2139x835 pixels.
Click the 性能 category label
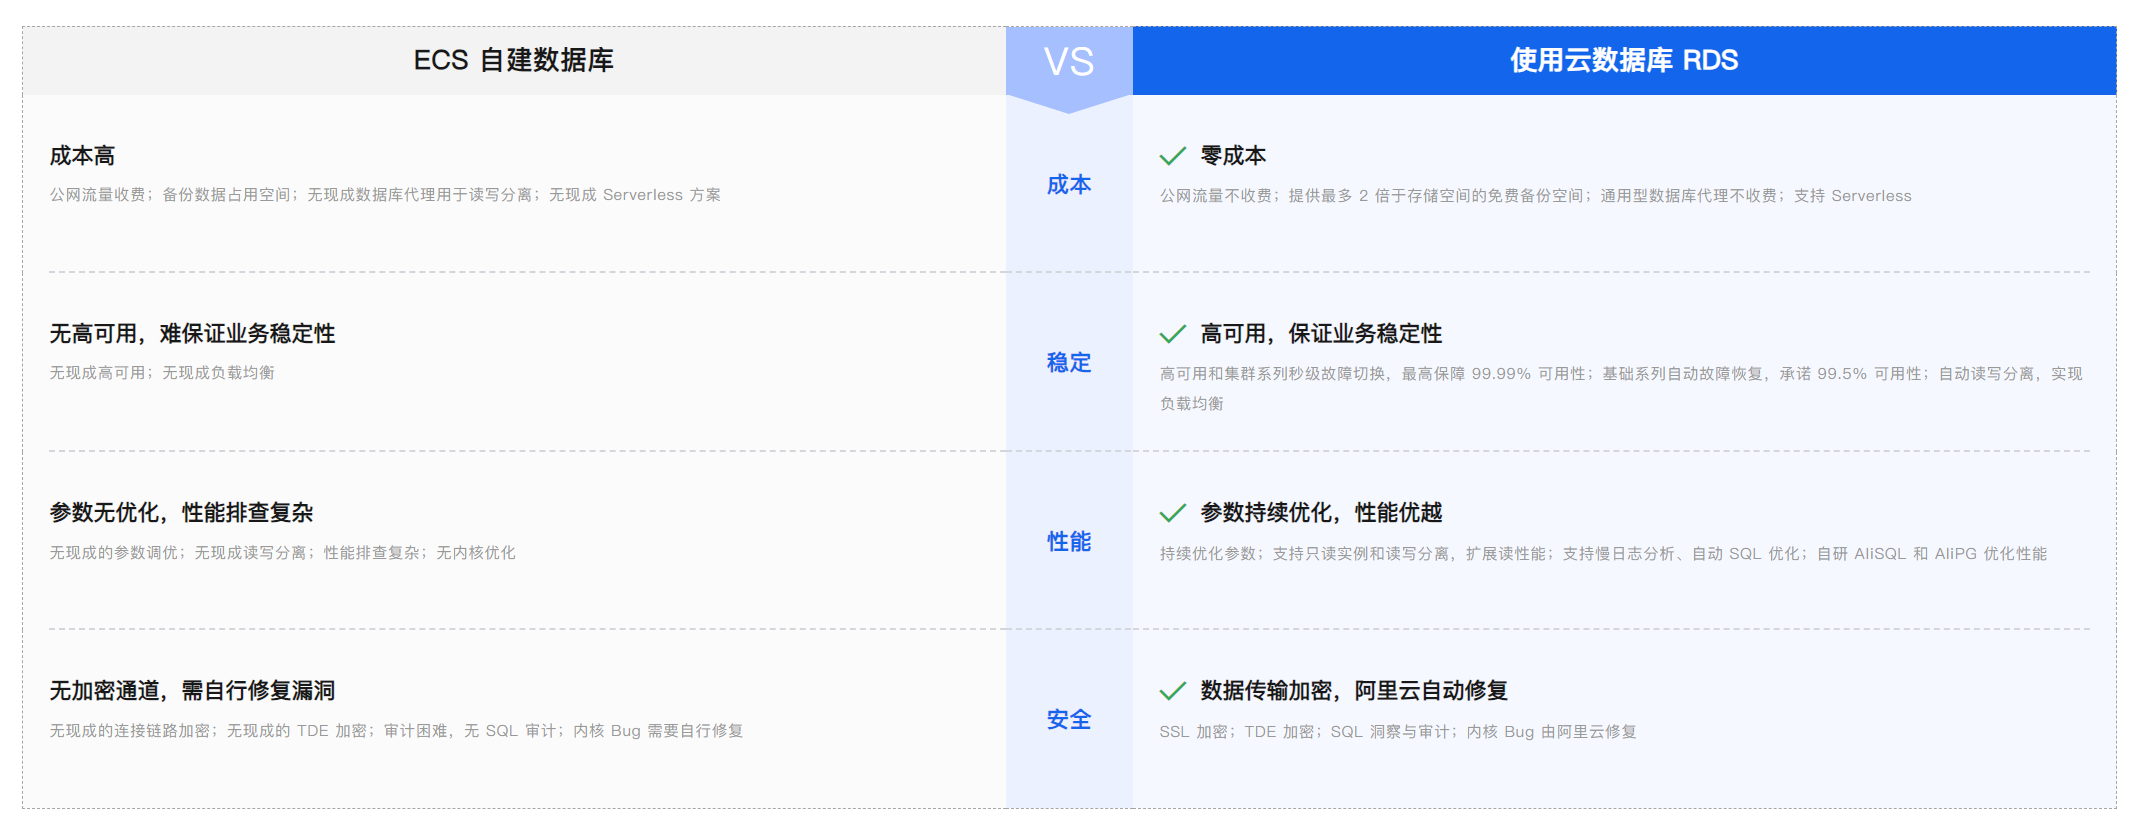point(1069,542)
